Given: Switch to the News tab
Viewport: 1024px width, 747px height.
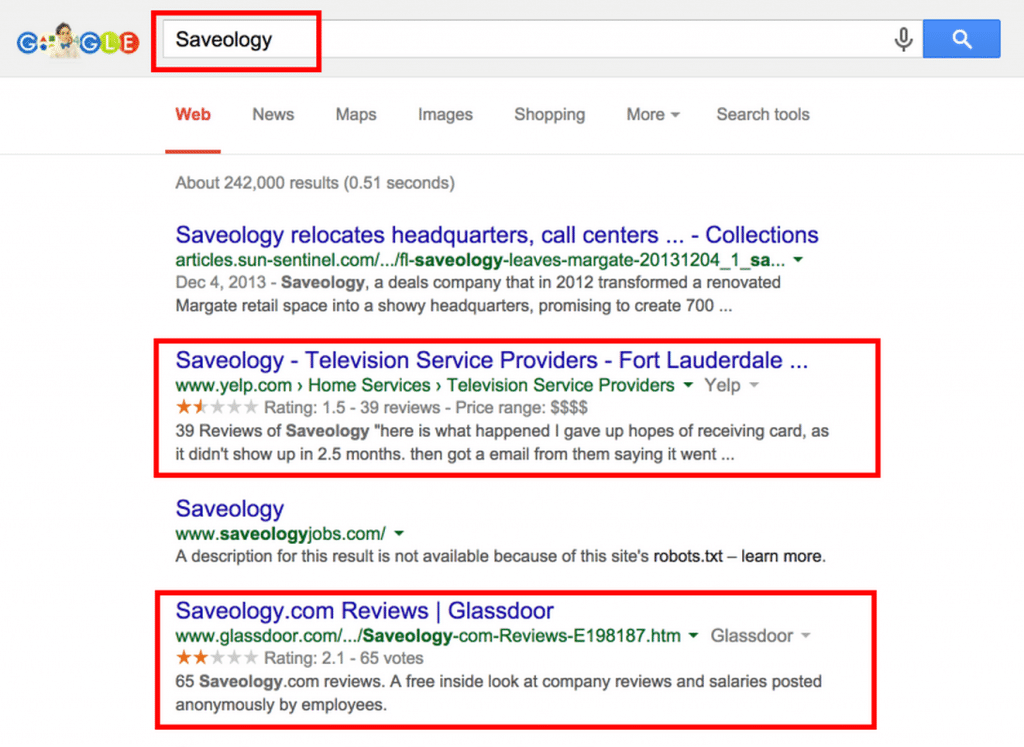Looking at the screenshot, I should click(273, 114).
